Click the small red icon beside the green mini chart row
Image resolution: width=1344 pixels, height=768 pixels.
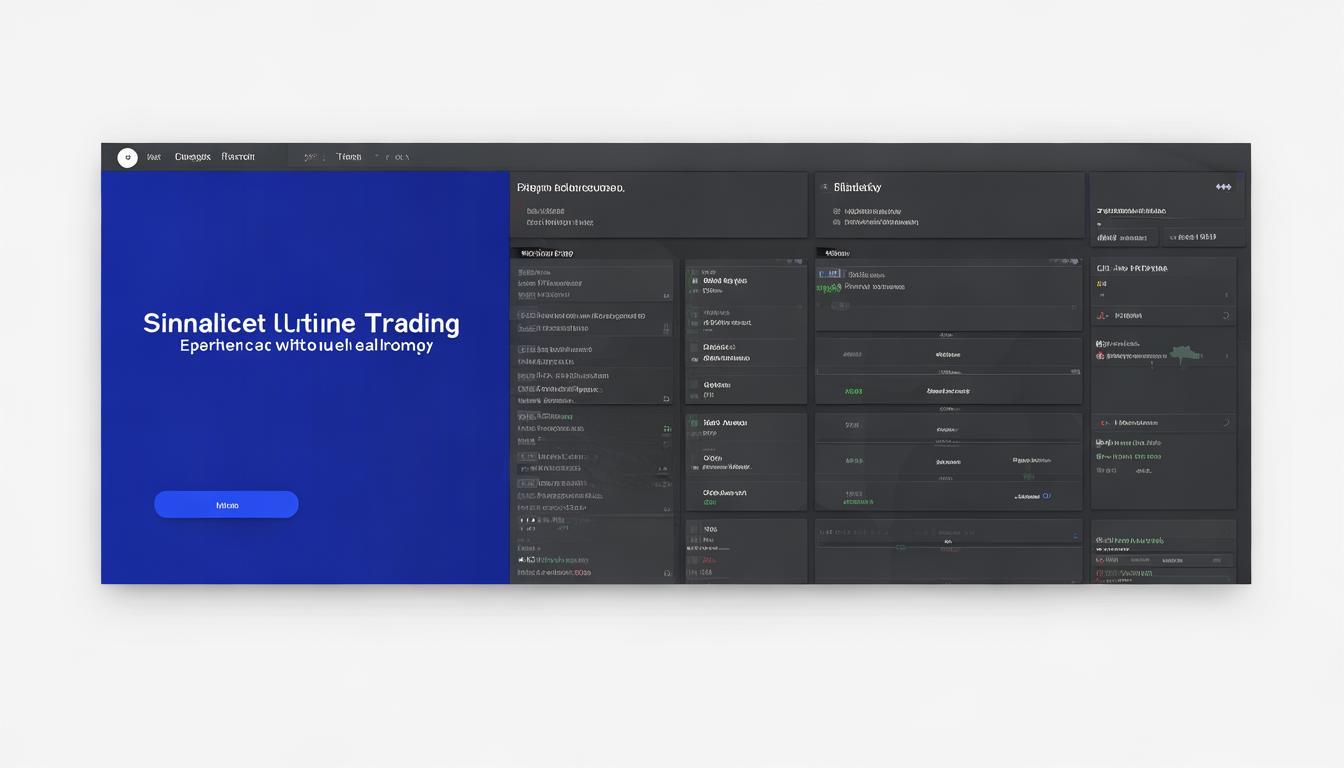coord(1100,355)
